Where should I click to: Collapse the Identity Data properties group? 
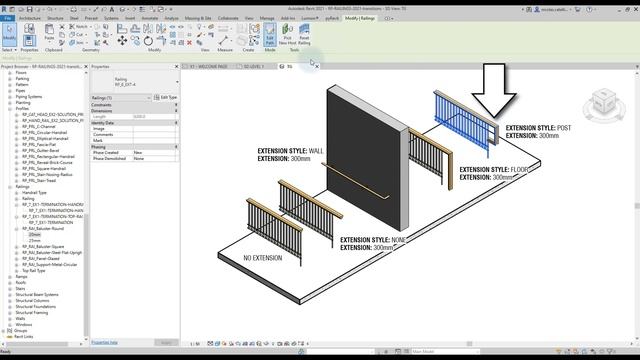click(x=176, y=123)
